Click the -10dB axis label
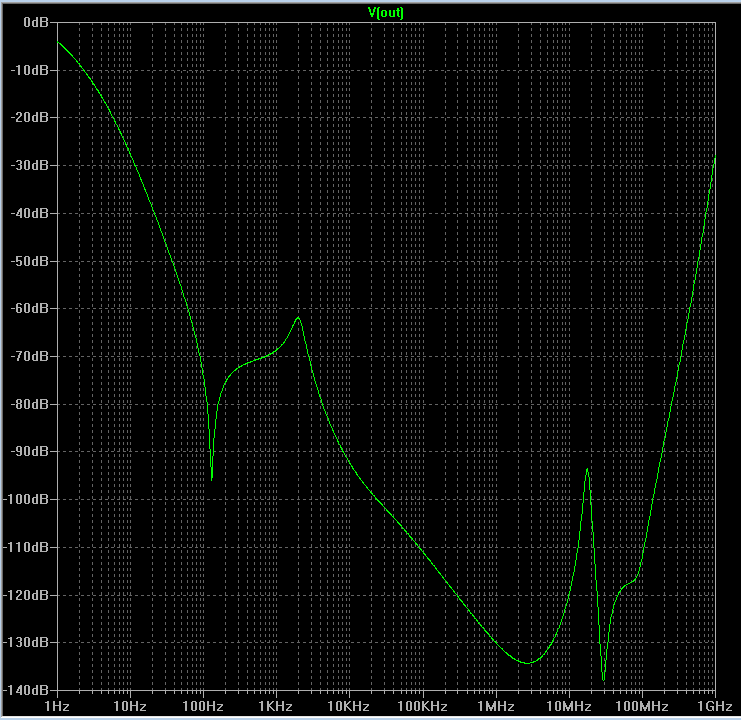Viewport: 741px width, 720px height. (30, 70)
